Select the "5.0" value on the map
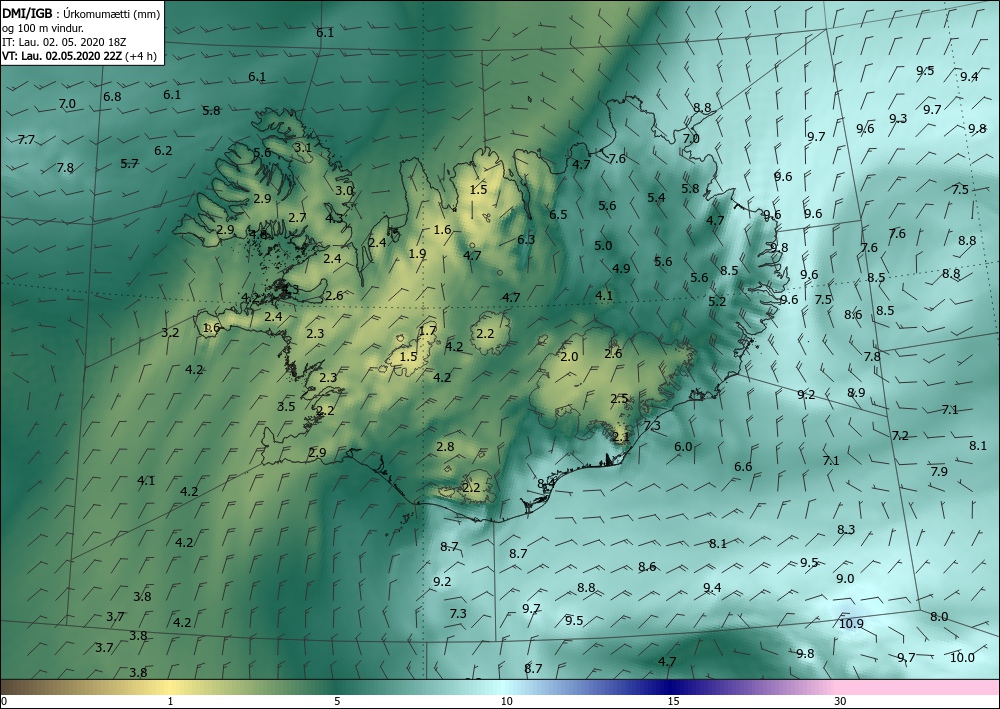This screenshot has width=1000, height=709. [603, 245]
